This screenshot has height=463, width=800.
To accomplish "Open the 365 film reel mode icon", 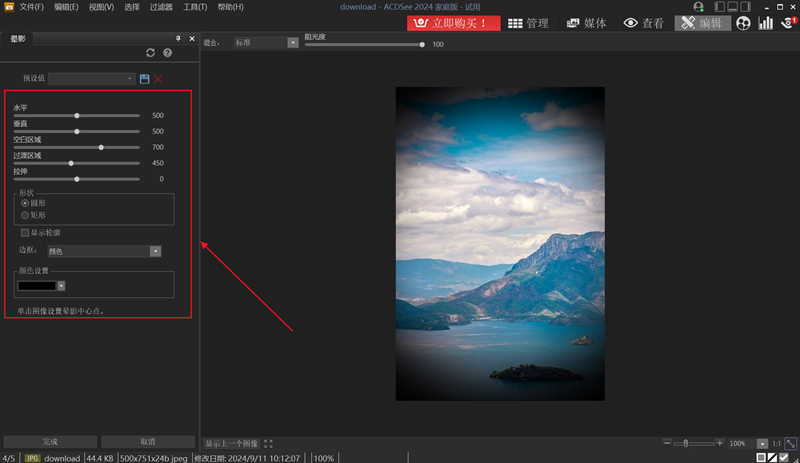I will tap(743, 23).
